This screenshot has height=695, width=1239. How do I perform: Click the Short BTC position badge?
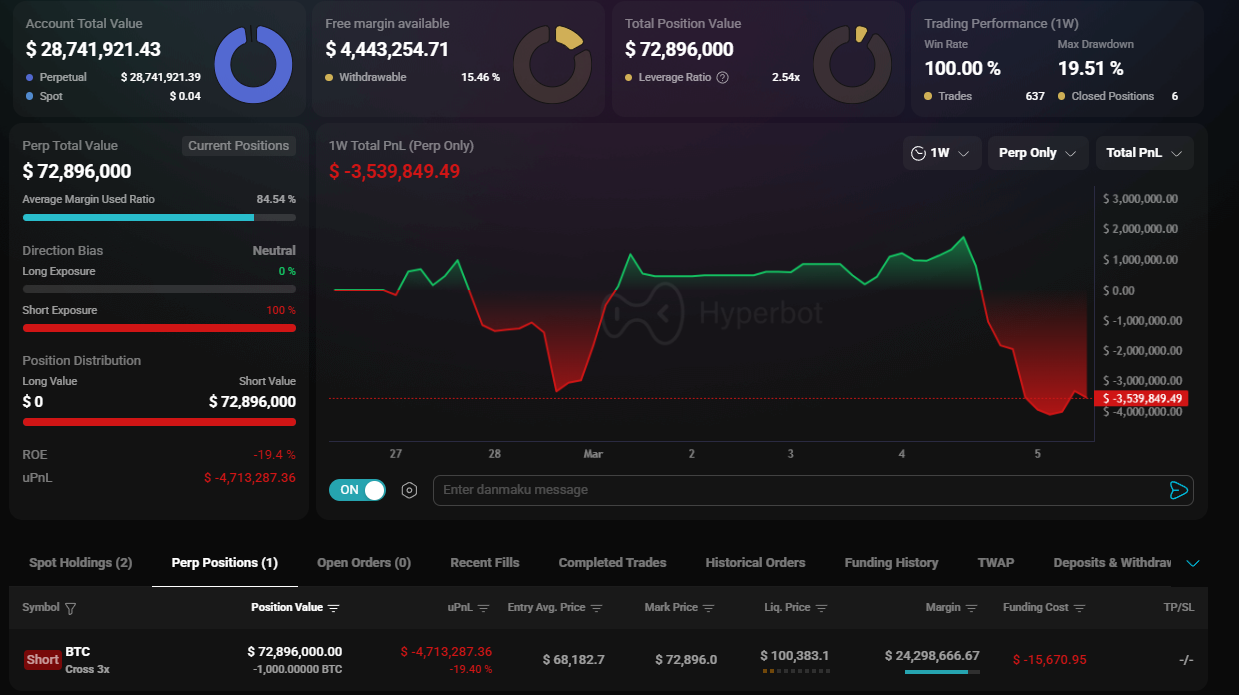click(42, 660)
